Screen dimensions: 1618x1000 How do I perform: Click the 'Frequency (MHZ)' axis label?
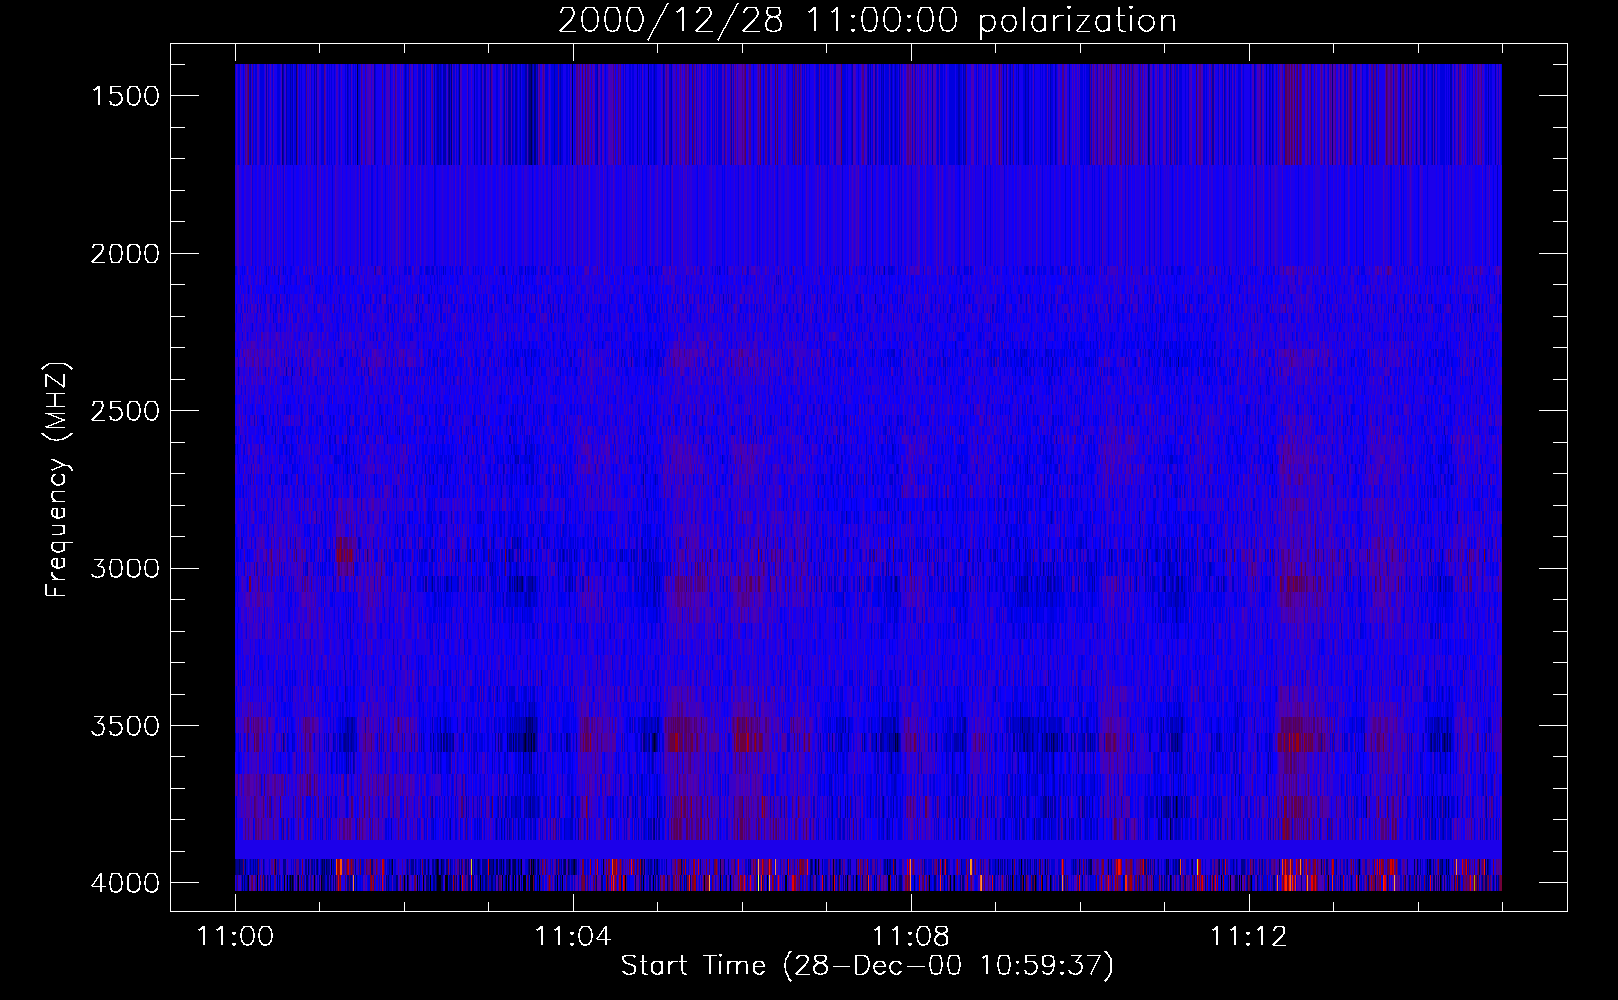click(x=57, y=481)
